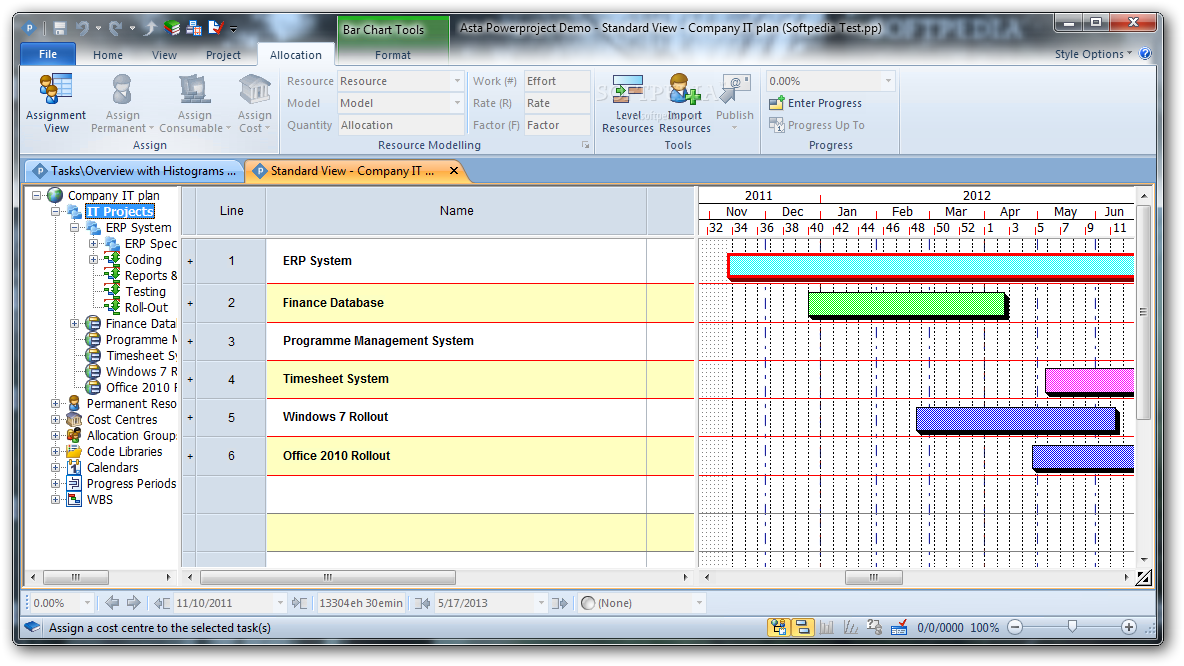1184x666 pixels.
Task: Select the IT Projects tree item
Action: (x=120, y=211)
